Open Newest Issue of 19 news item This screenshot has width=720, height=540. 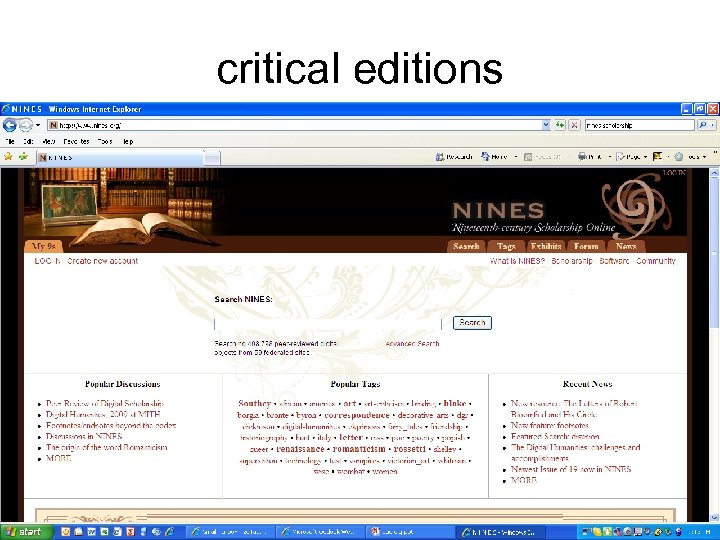tap(571, 469)
